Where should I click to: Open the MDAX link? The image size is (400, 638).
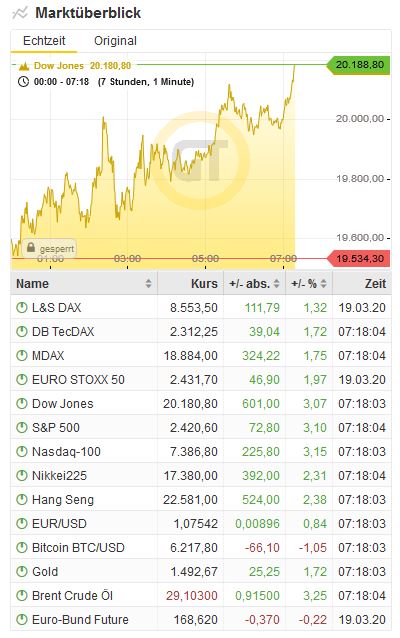coord(48,356)
